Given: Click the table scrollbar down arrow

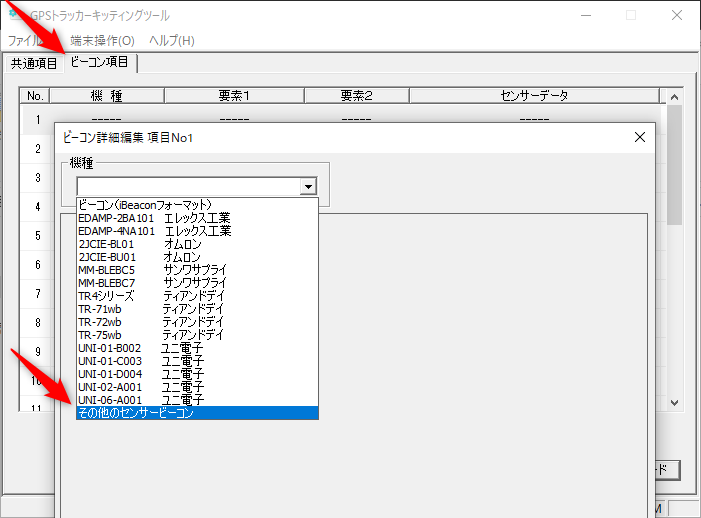Looking at the screenshot, I should 674,403.
